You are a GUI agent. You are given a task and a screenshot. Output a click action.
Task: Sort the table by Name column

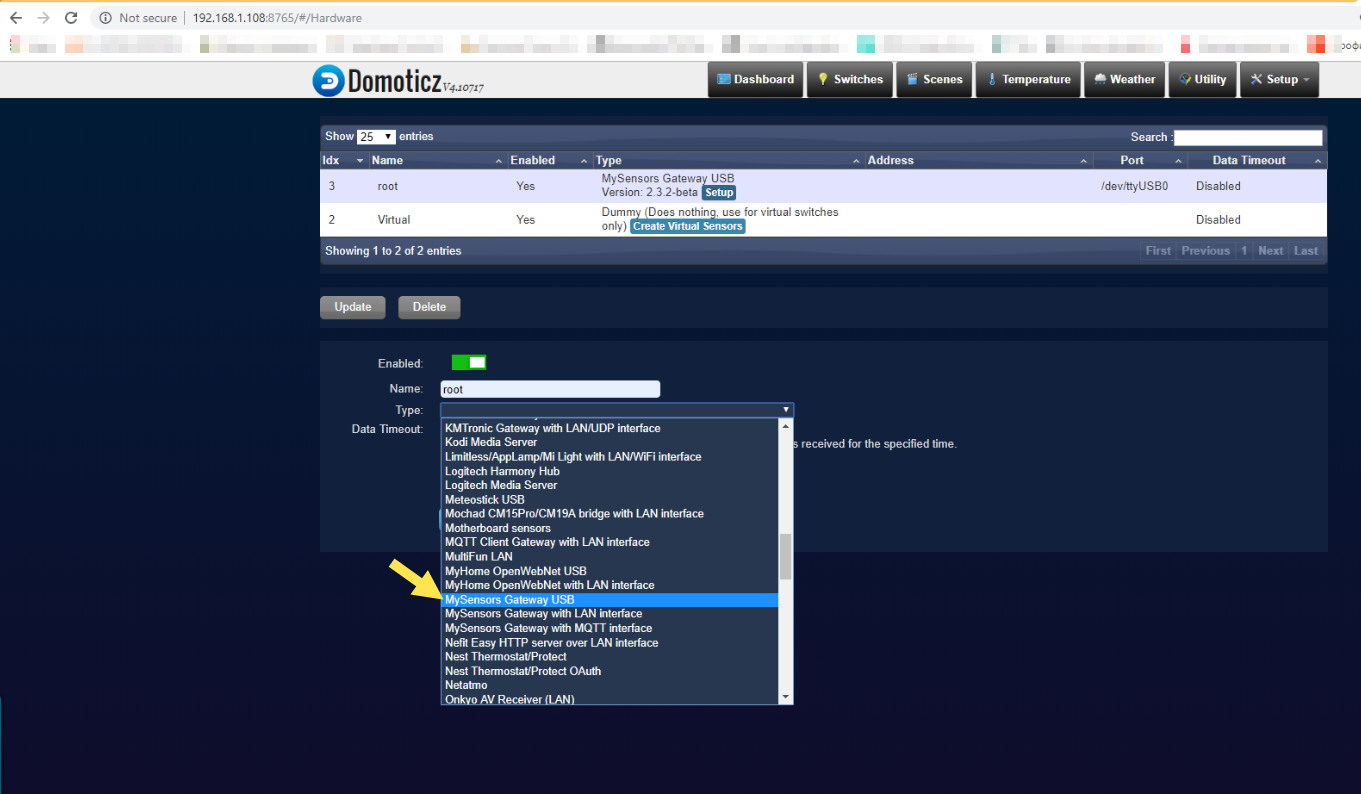coord(437,160)
